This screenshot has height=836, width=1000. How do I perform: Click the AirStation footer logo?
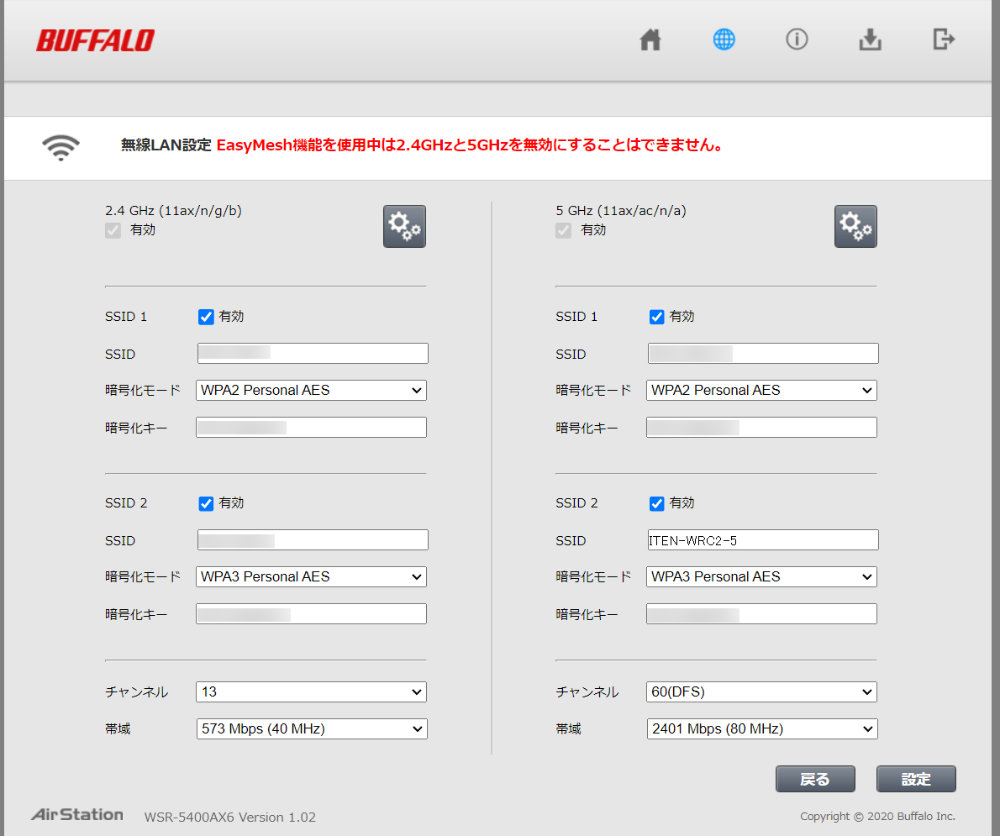coord(77,814)
